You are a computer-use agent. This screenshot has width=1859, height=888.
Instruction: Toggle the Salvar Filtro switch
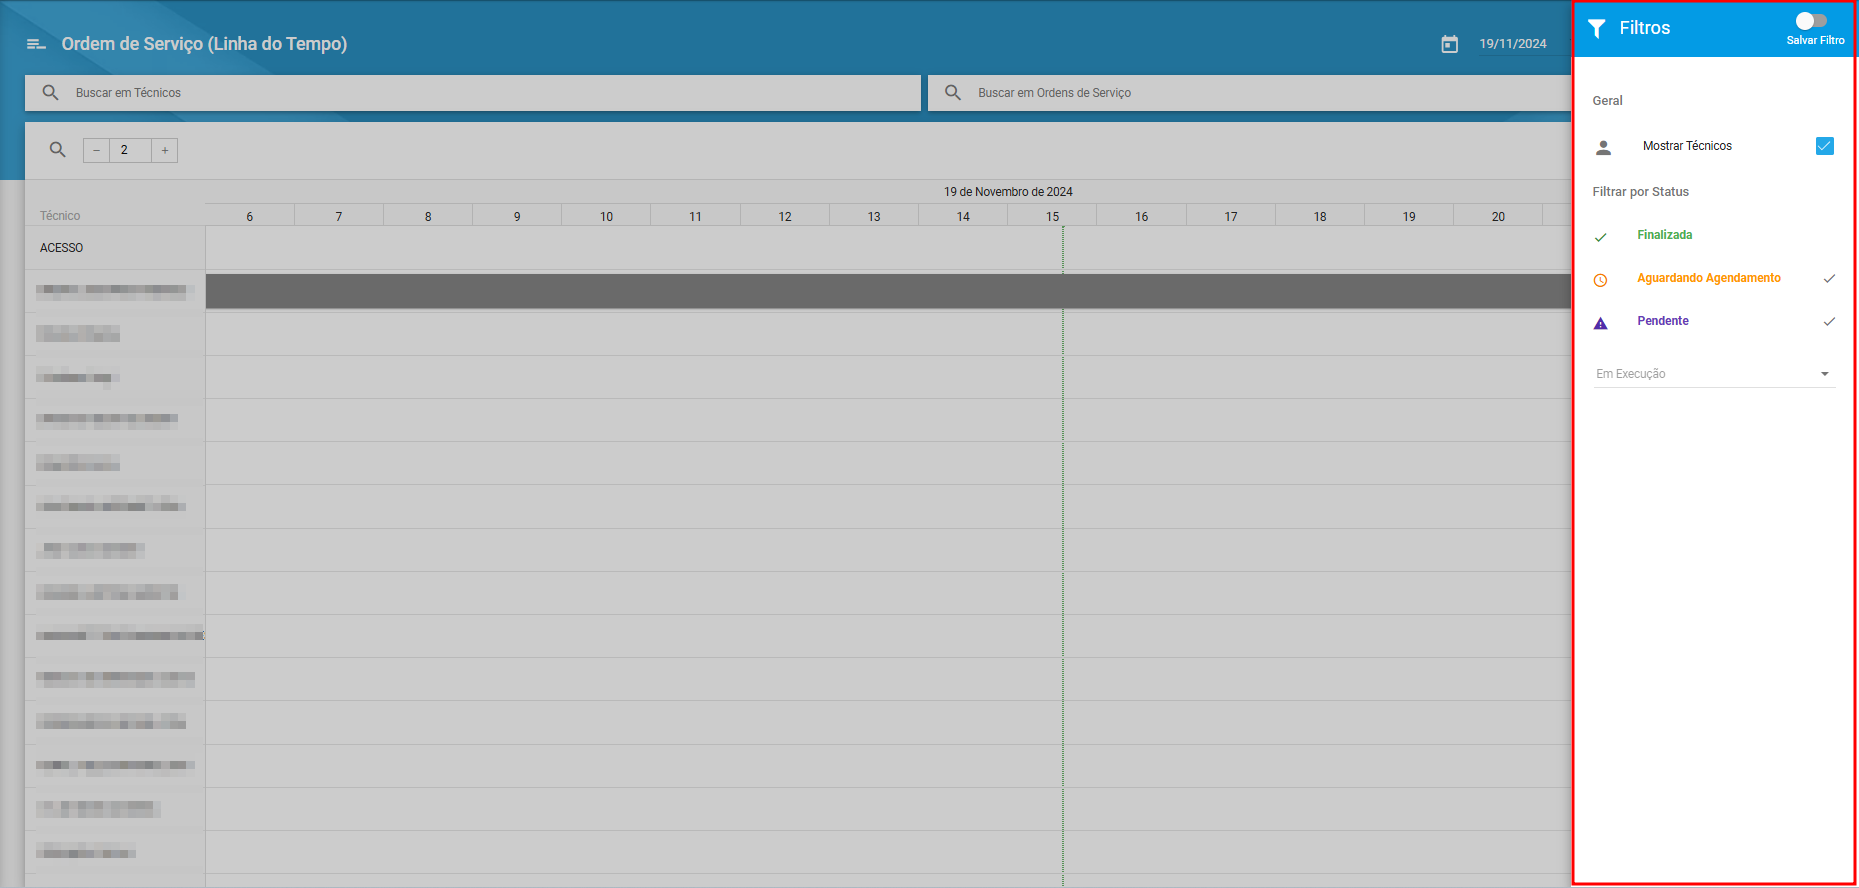click(1811, 21)
